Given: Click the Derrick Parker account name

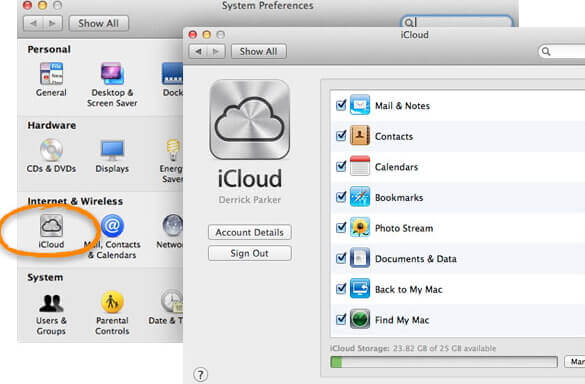Looking at the screenshot, I should pyautogui.click(x=250, y=200).
